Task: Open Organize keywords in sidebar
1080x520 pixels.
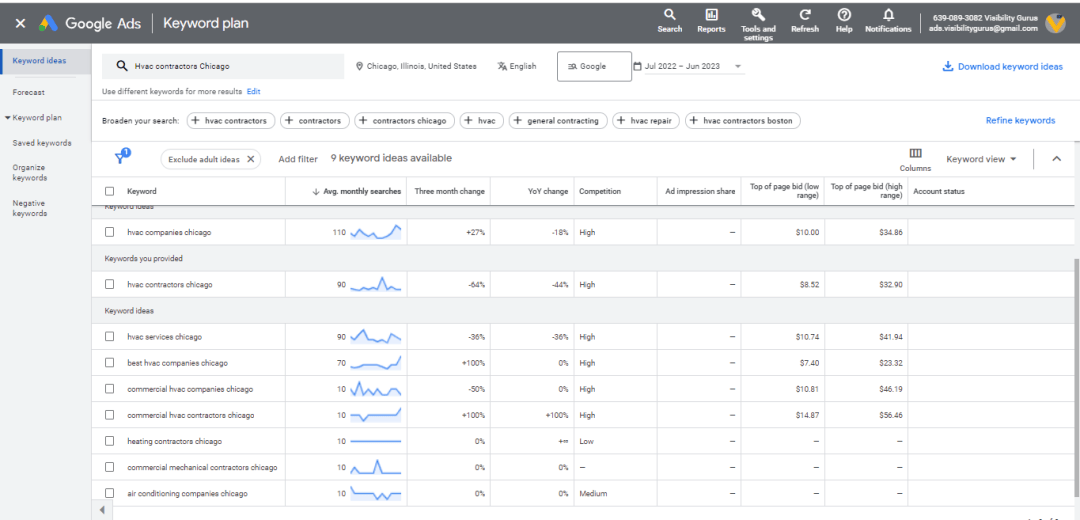Action: click(x=30, y=172)
